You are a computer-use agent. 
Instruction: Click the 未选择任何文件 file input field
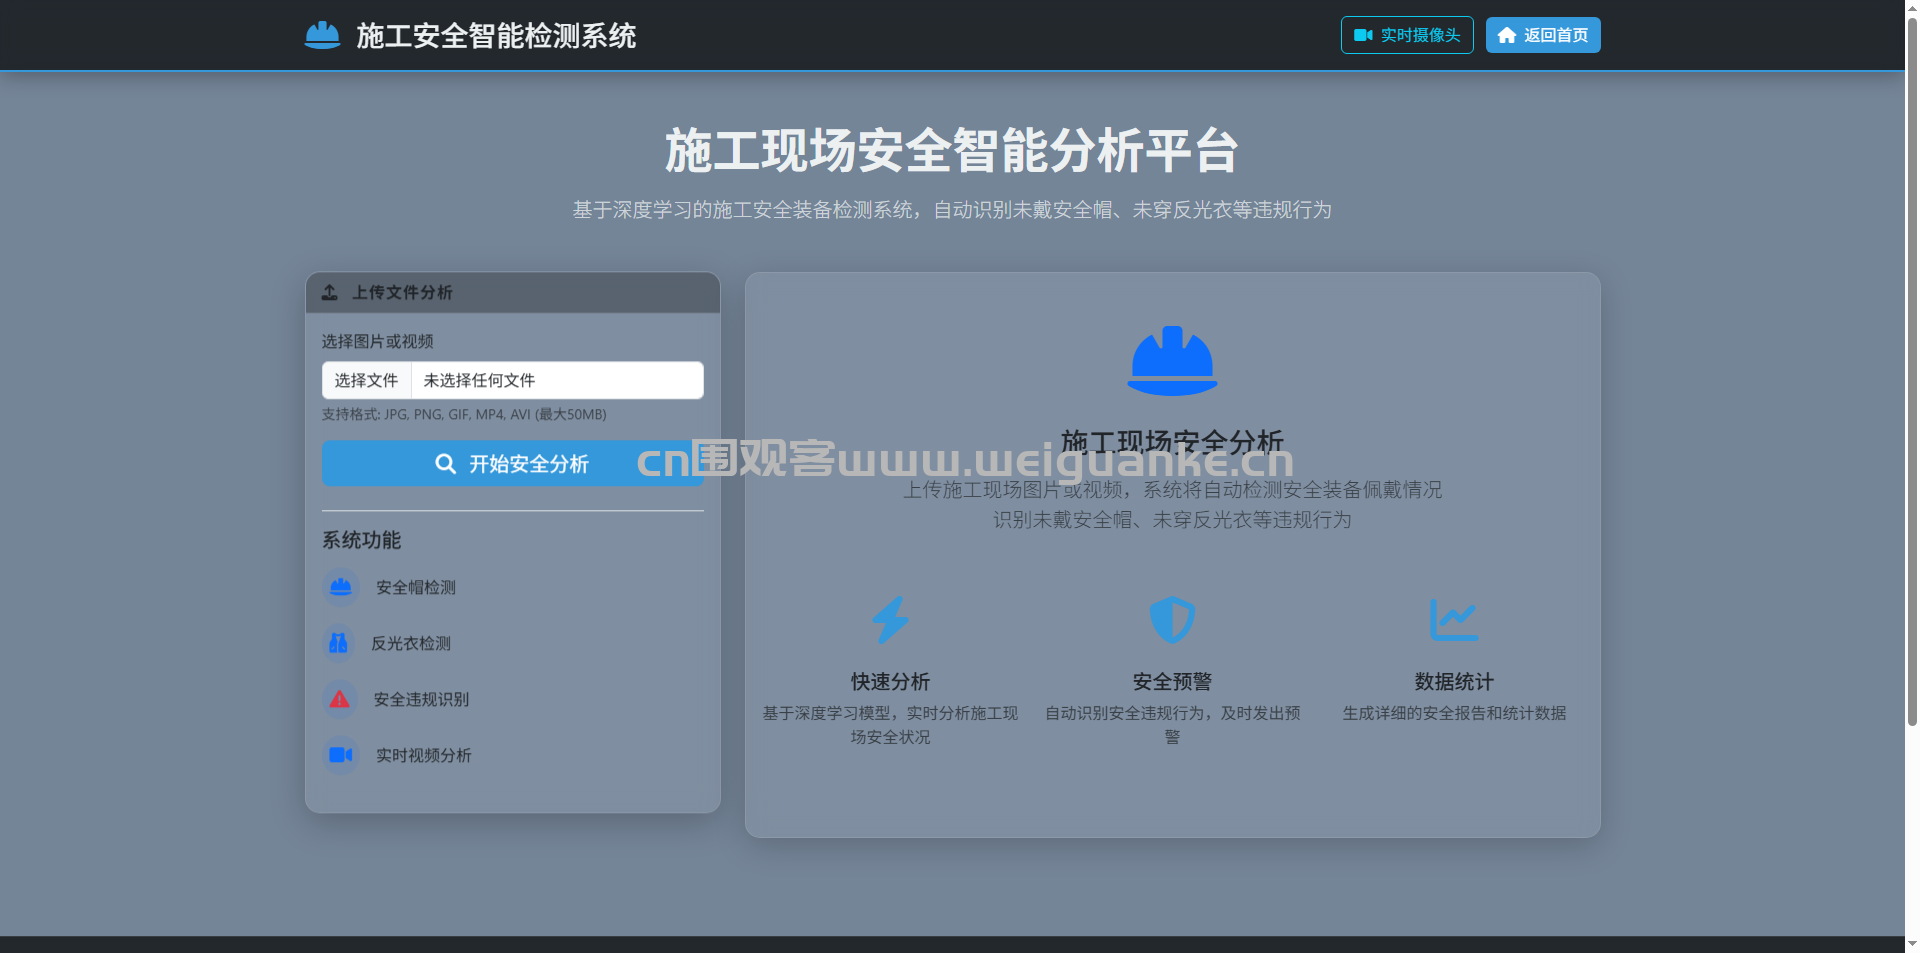click(x=557, y=381)
